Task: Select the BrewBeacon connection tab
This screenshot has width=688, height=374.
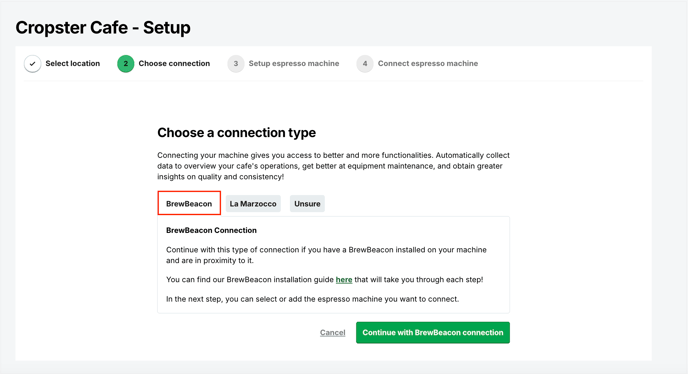Action: pos(189,203)
